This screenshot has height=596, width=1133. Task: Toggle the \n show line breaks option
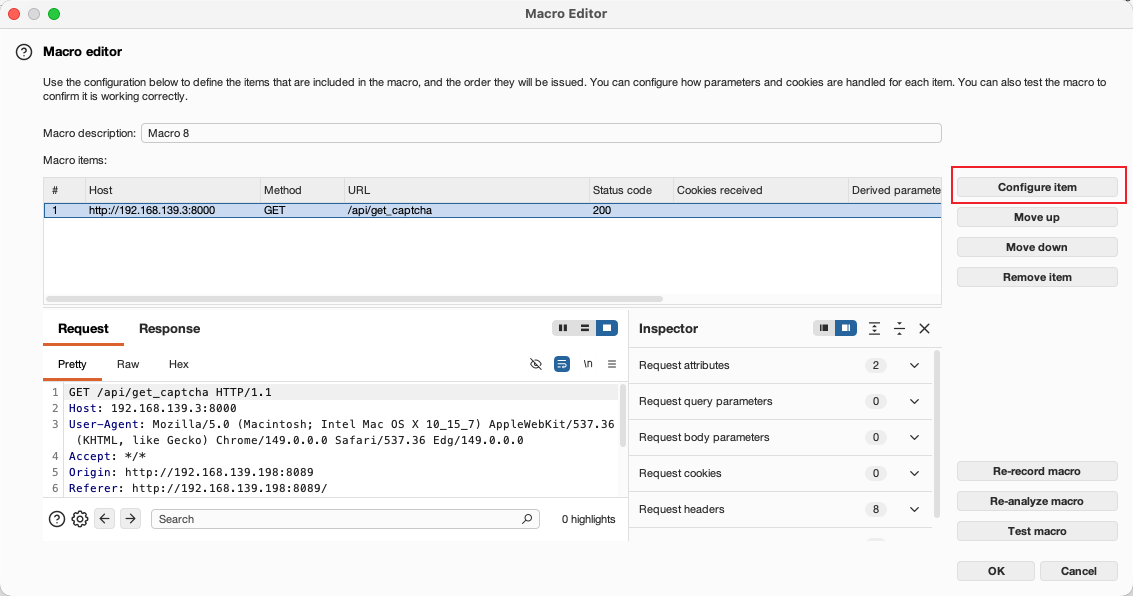tap(588, 363)
